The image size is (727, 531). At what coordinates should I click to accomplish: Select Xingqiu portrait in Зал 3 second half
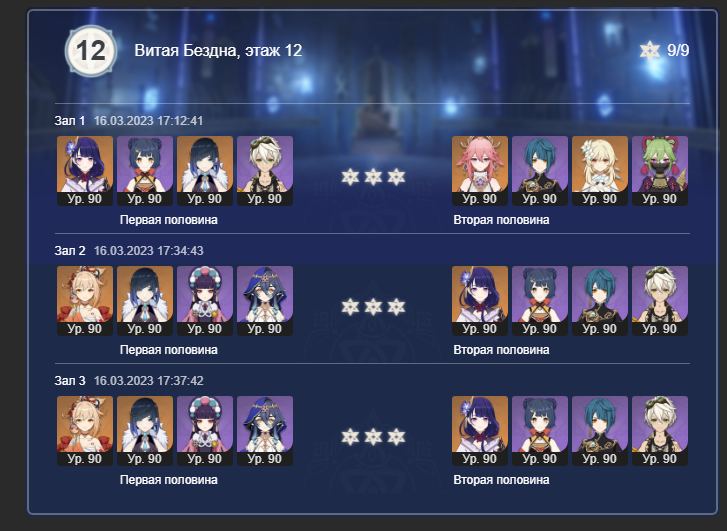[600, 430]
